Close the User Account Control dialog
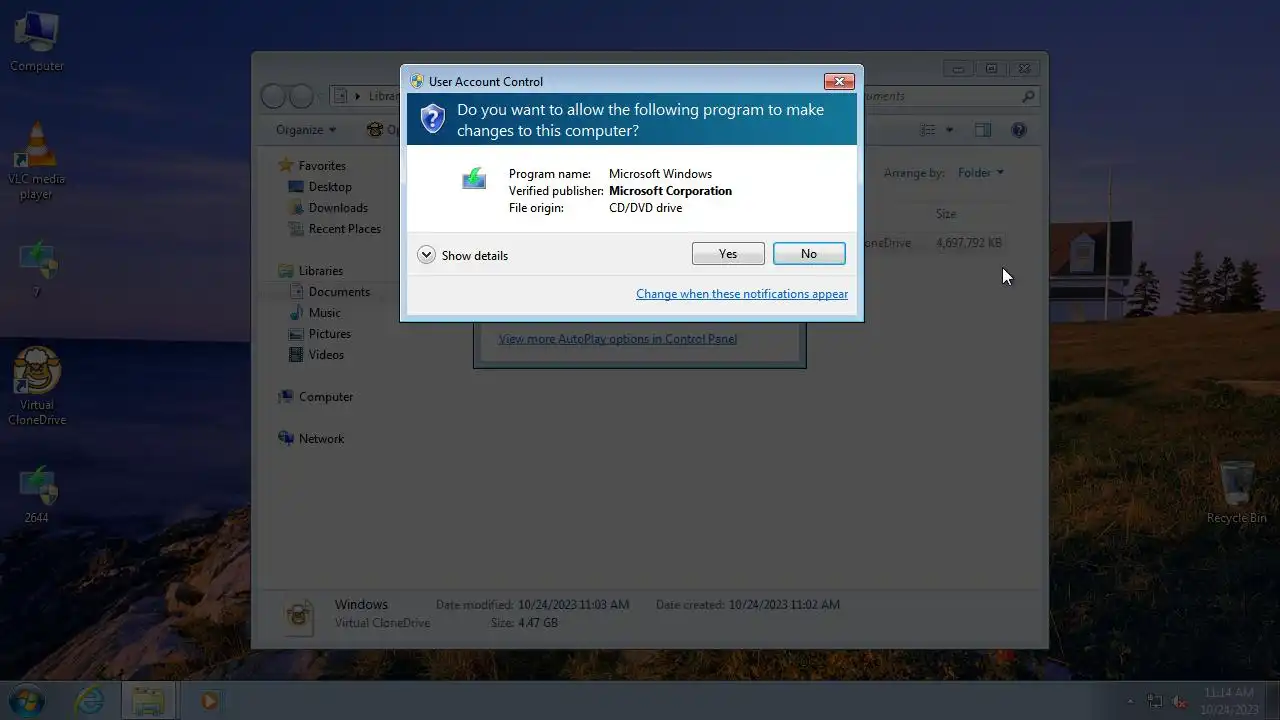Image resolution: width=1280 pixels, height=720 pixels. point(838,81)
